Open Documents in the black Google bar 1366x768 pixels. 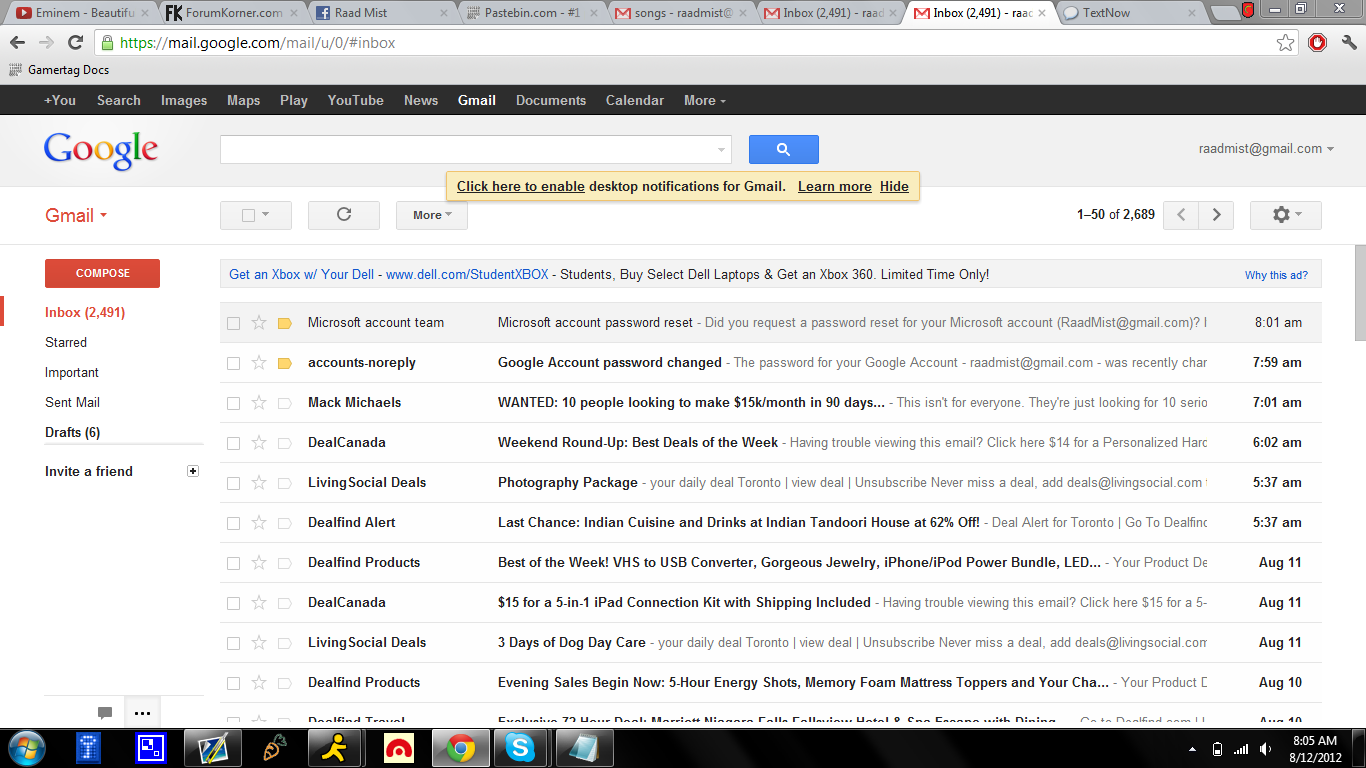coord(551,100)
